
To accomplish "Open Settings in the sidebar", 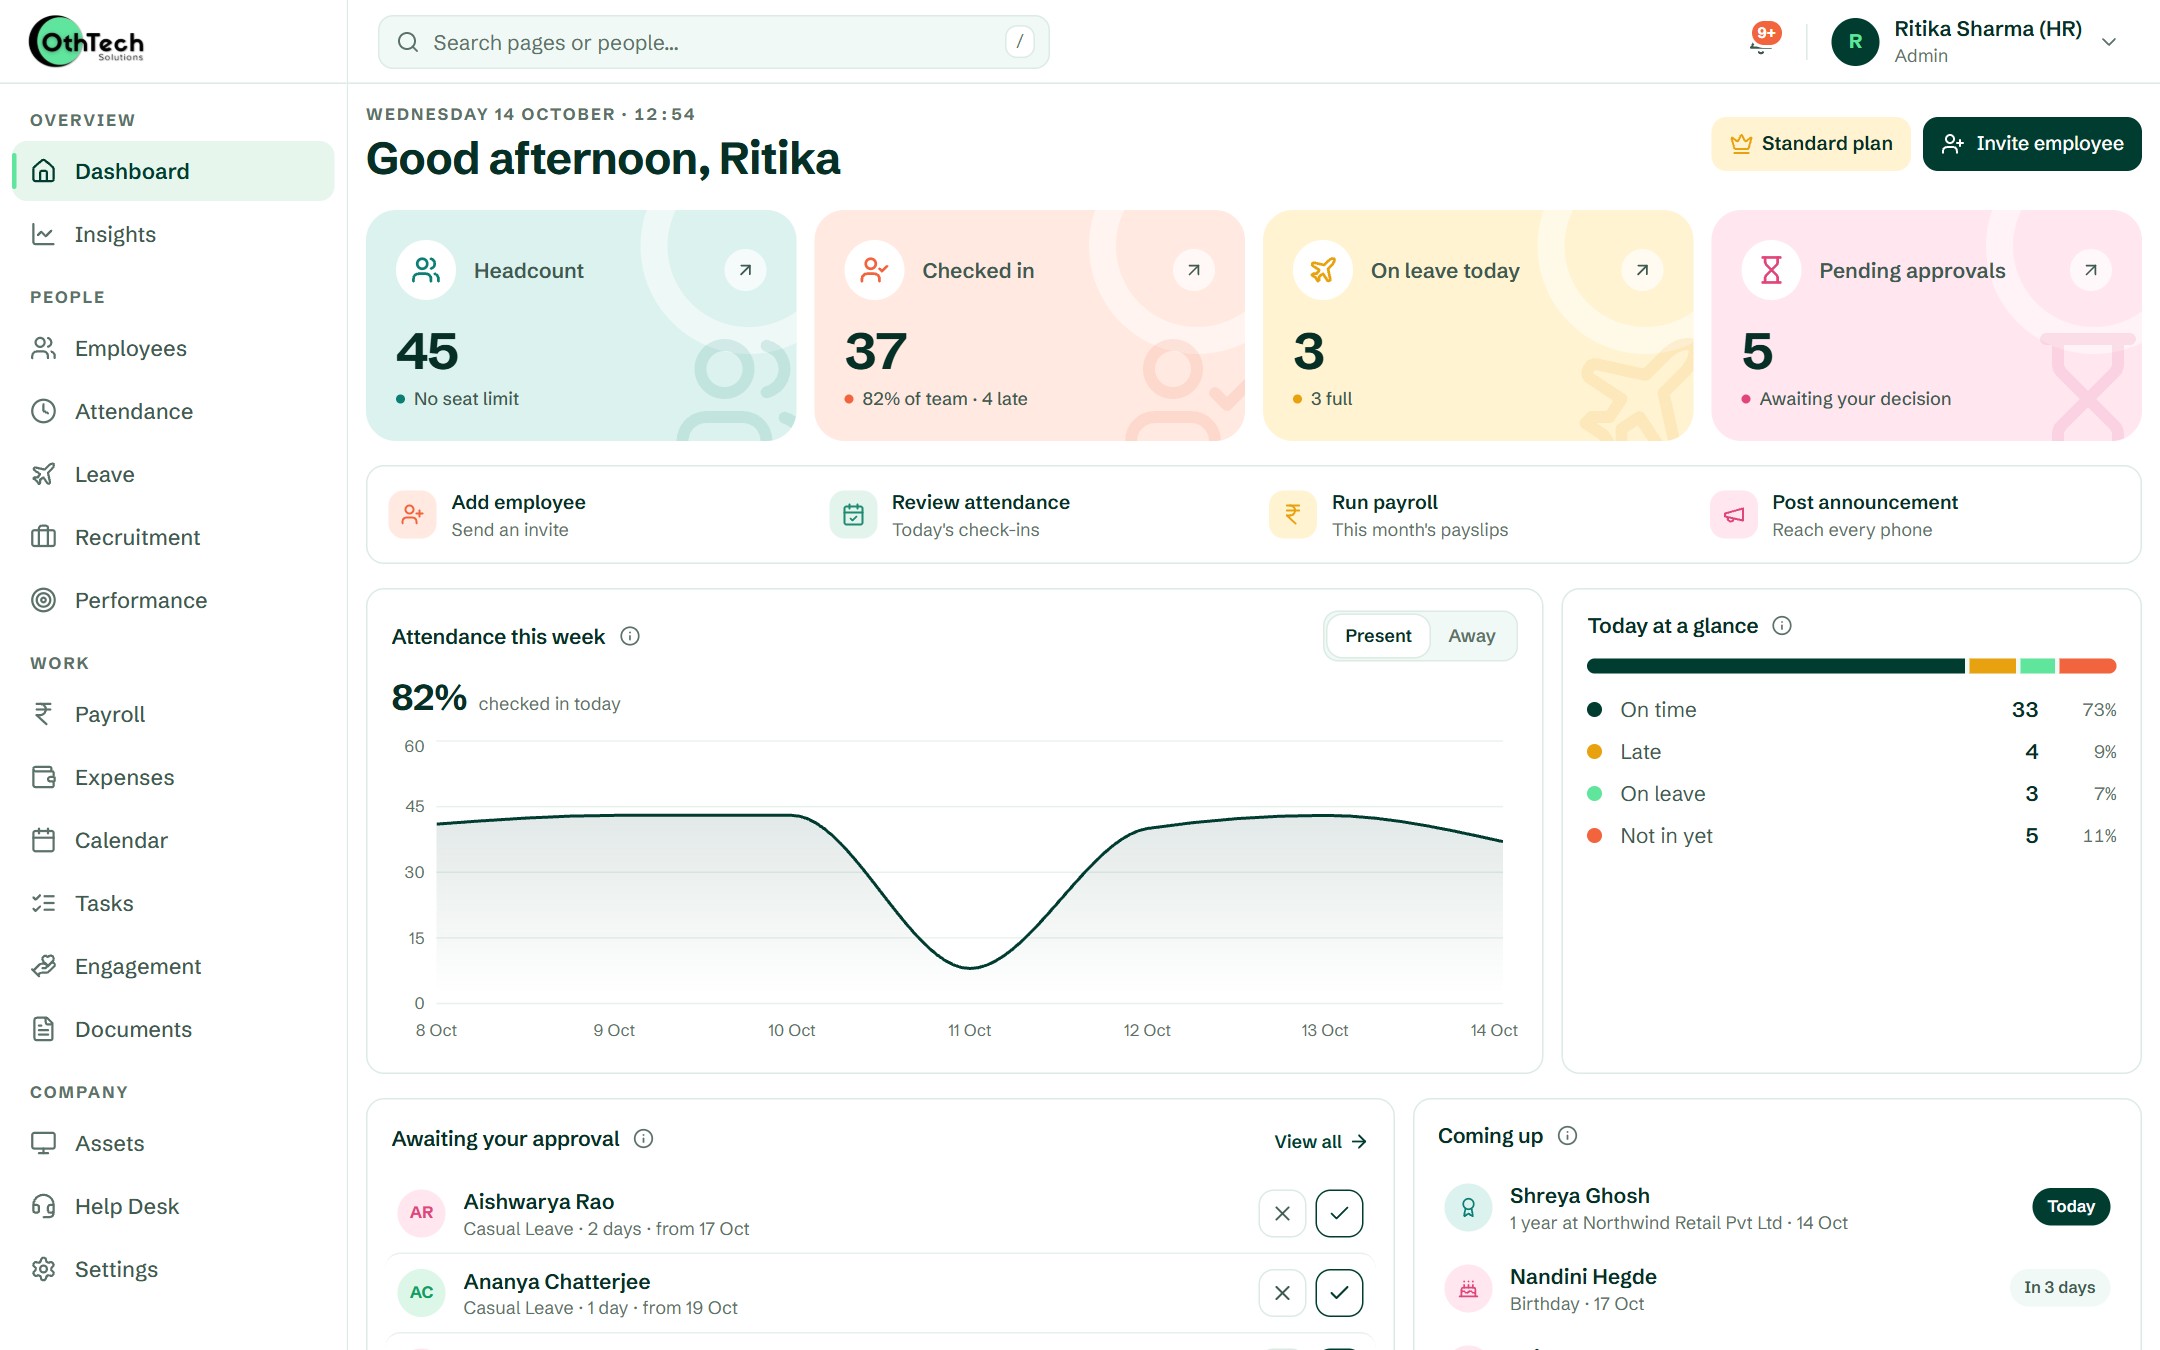I will [173, 1269].
